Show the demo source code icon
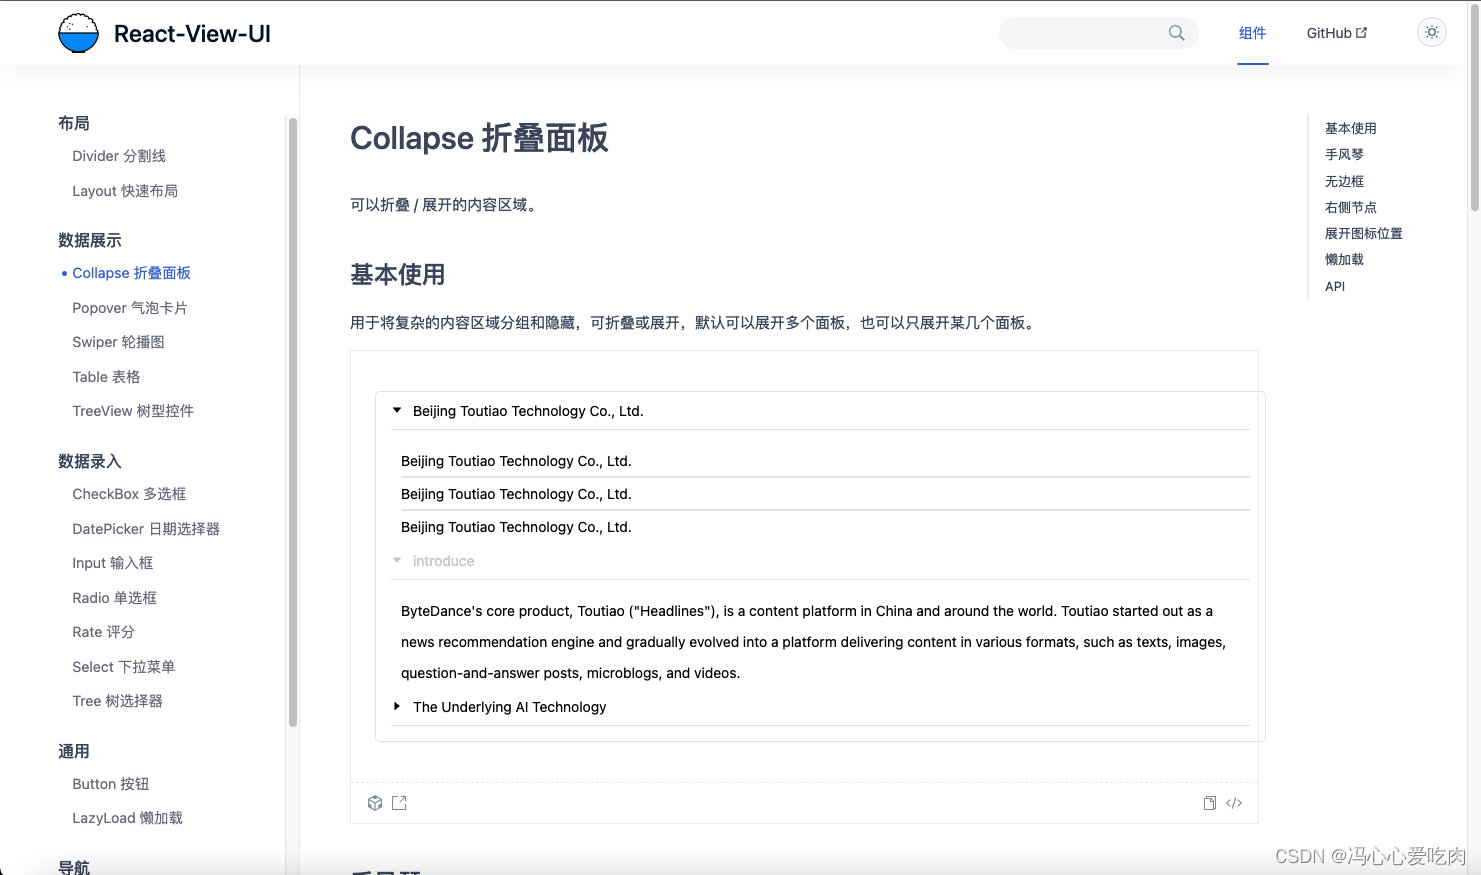Screen dimensions: 1481x875 [1234, 803]
